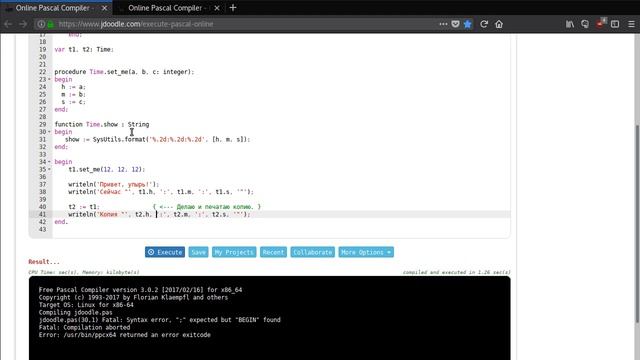Close the first Online Pascal Compiler tab
The image size is (640, 360).
104,8
